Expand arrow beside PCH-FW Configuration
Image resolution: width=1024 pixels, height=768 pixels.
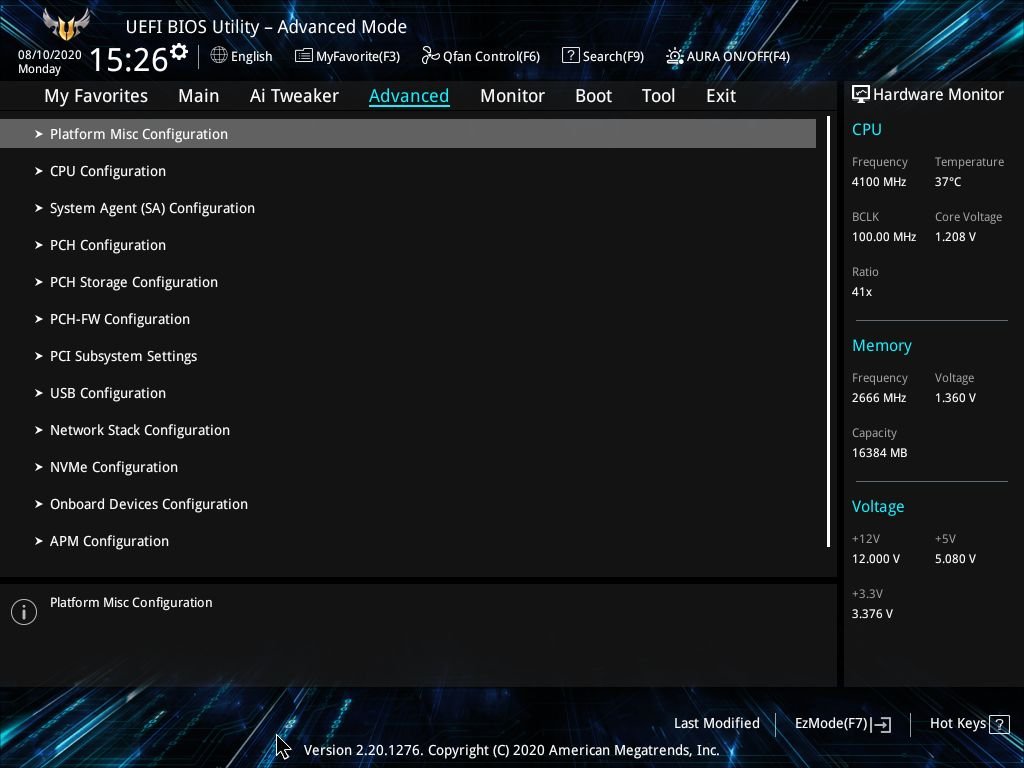[x=39, y=319]
